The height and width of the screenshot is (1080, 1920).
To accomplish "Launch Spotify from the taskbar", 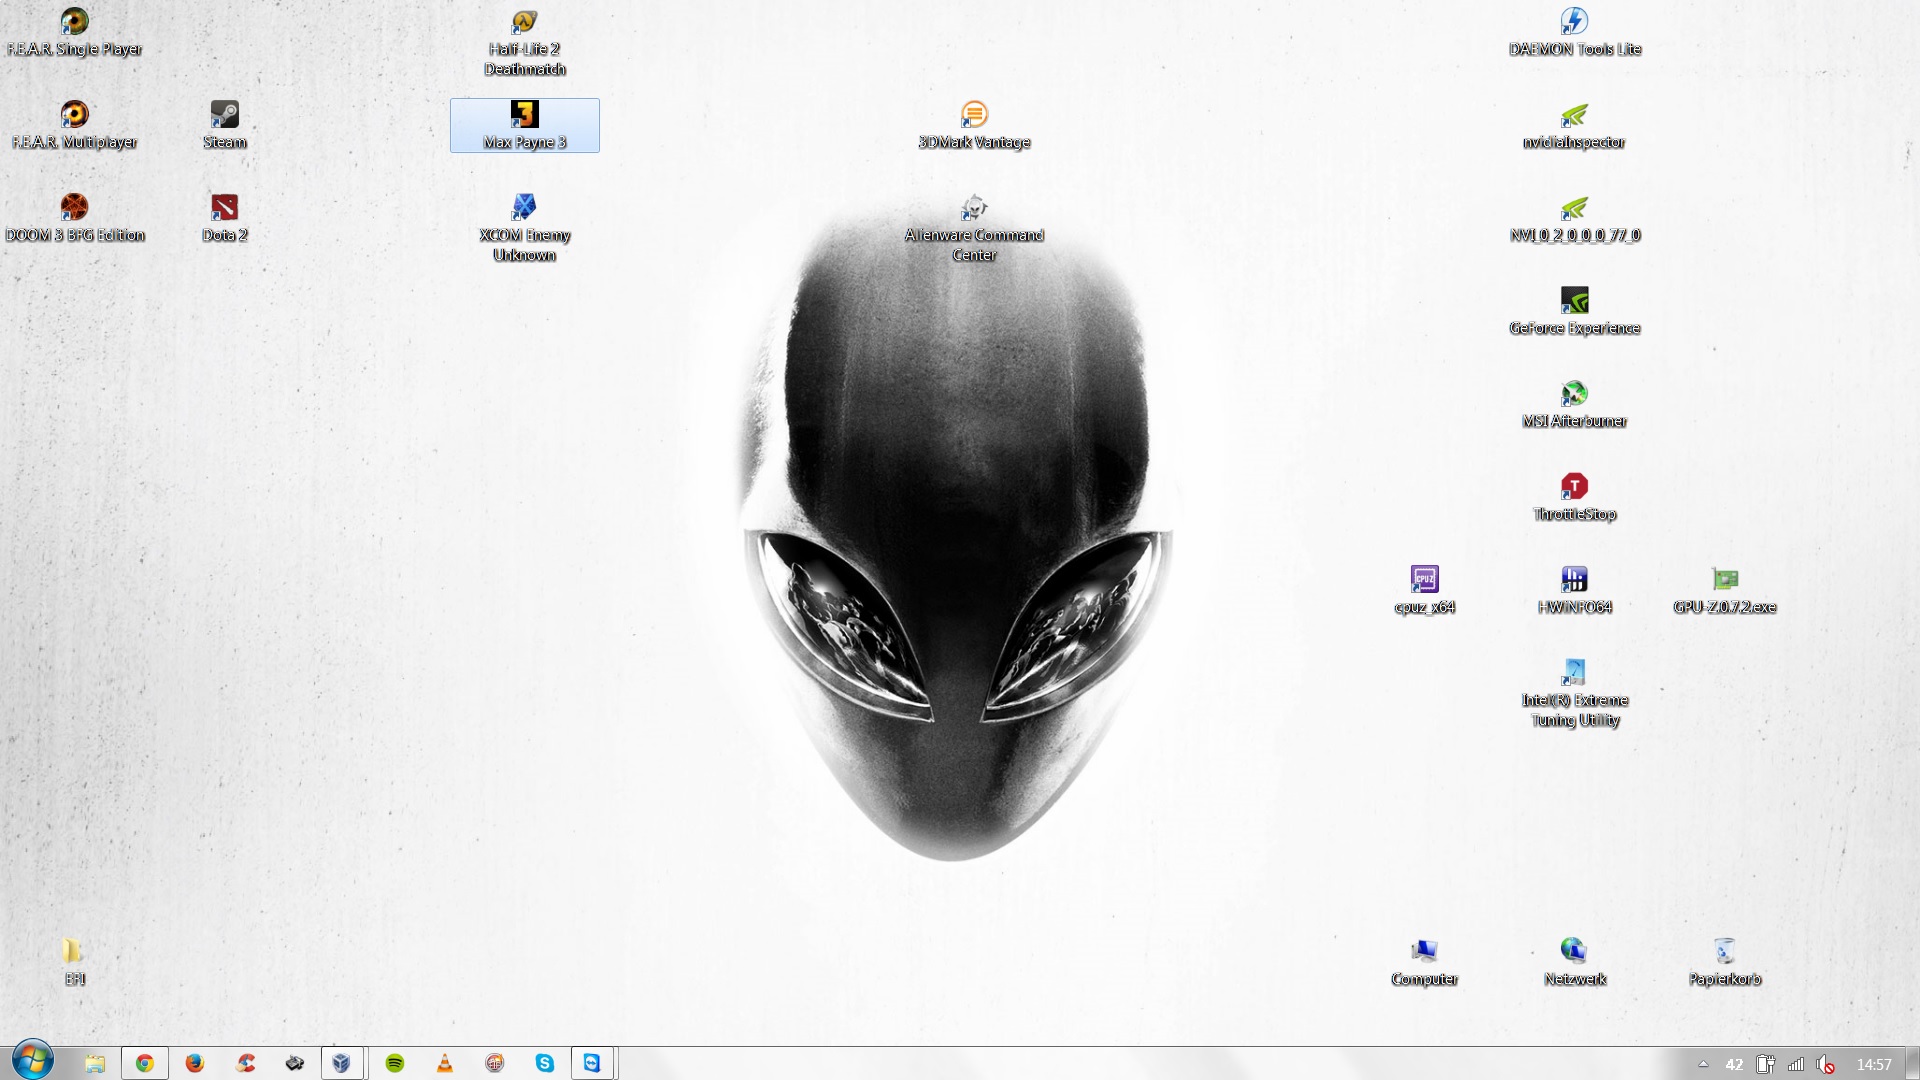I will tap(395, 1063).
